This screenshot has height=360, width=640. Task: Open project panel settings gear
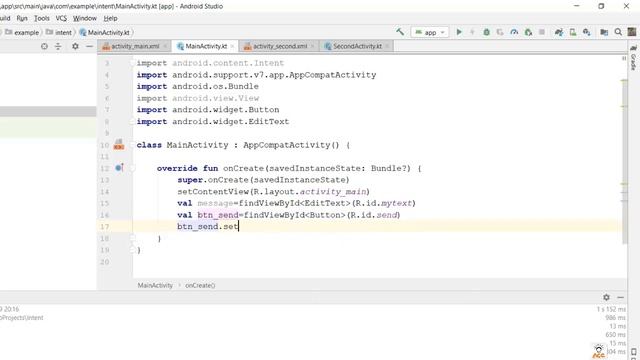click(75, 47)
